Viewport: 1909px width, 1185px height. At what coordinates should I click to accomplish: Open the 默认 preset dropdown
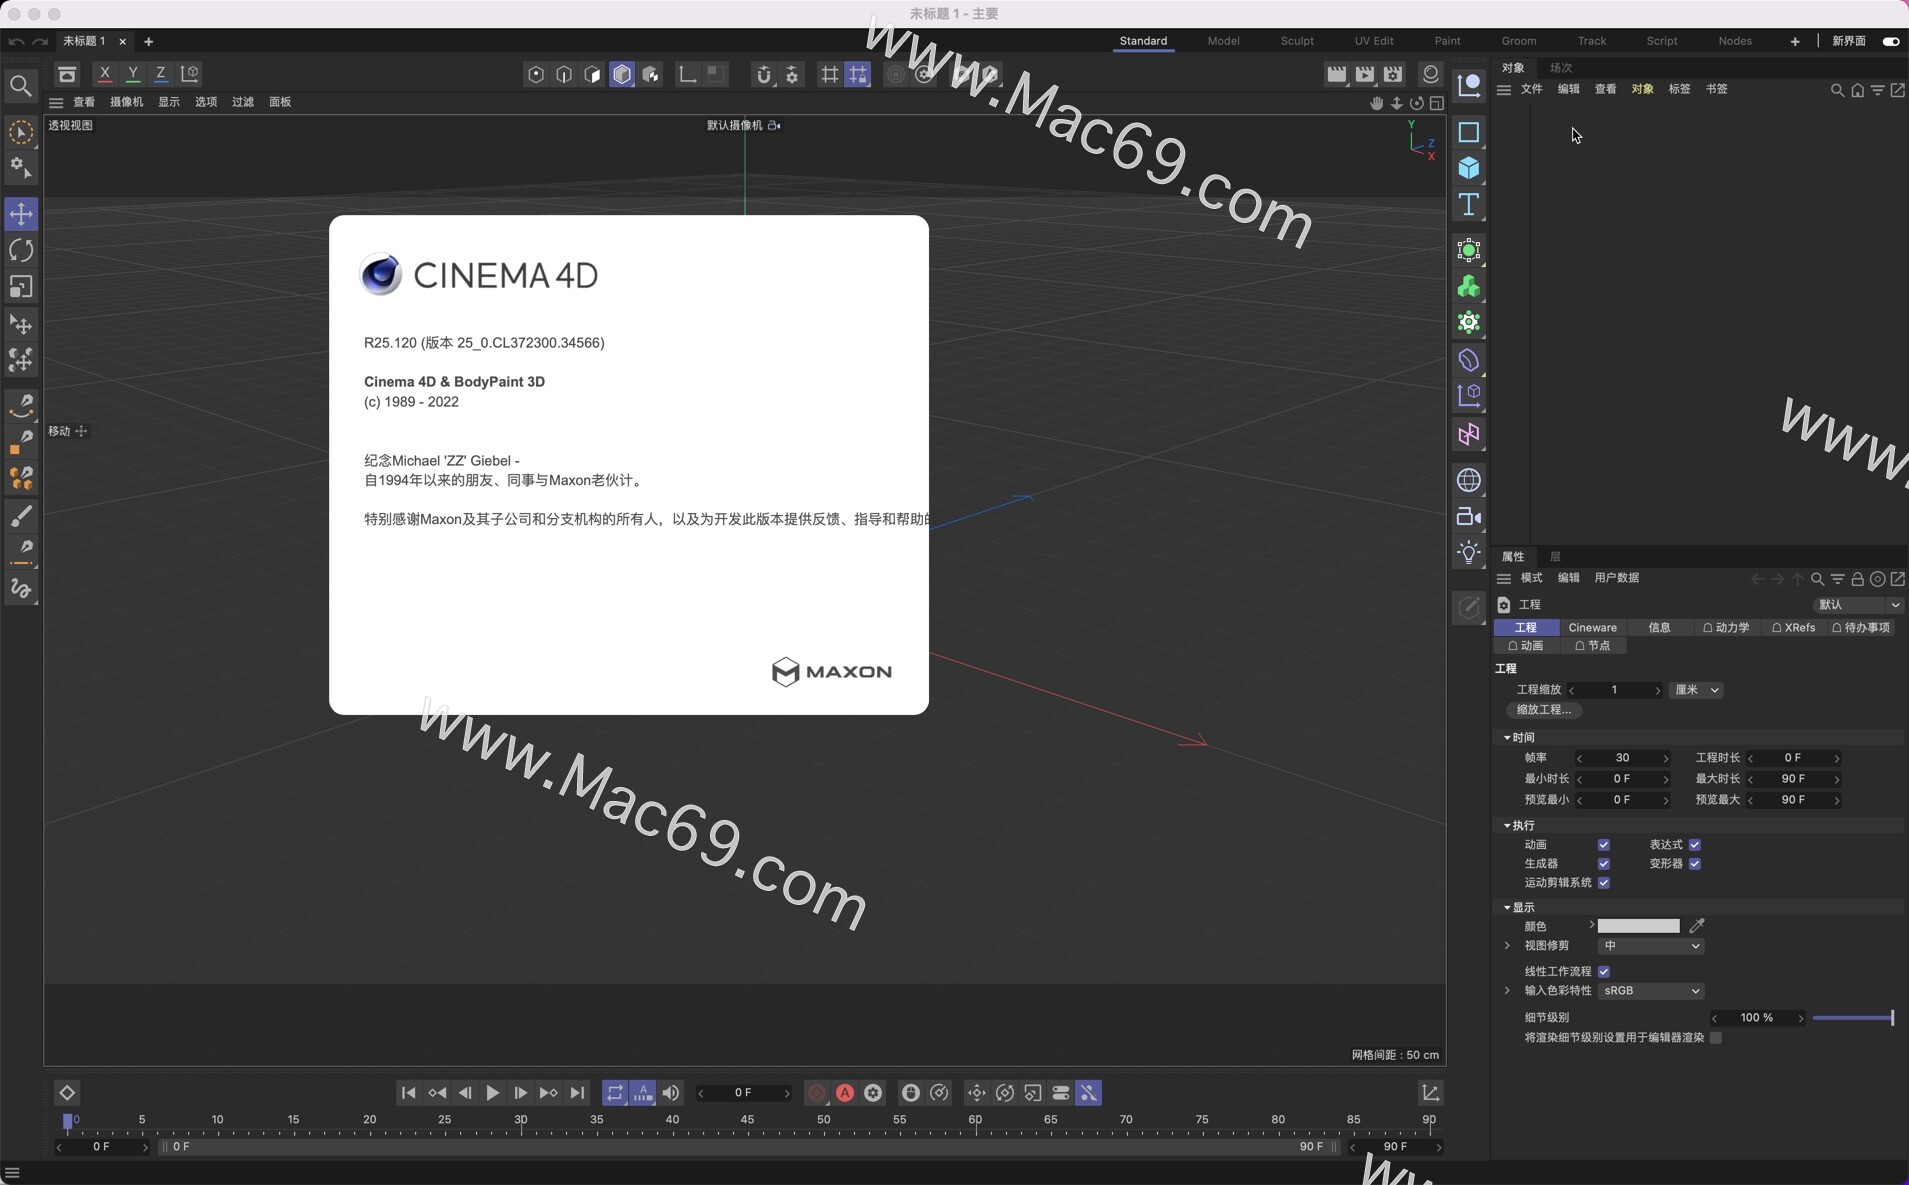point(1858,605)
